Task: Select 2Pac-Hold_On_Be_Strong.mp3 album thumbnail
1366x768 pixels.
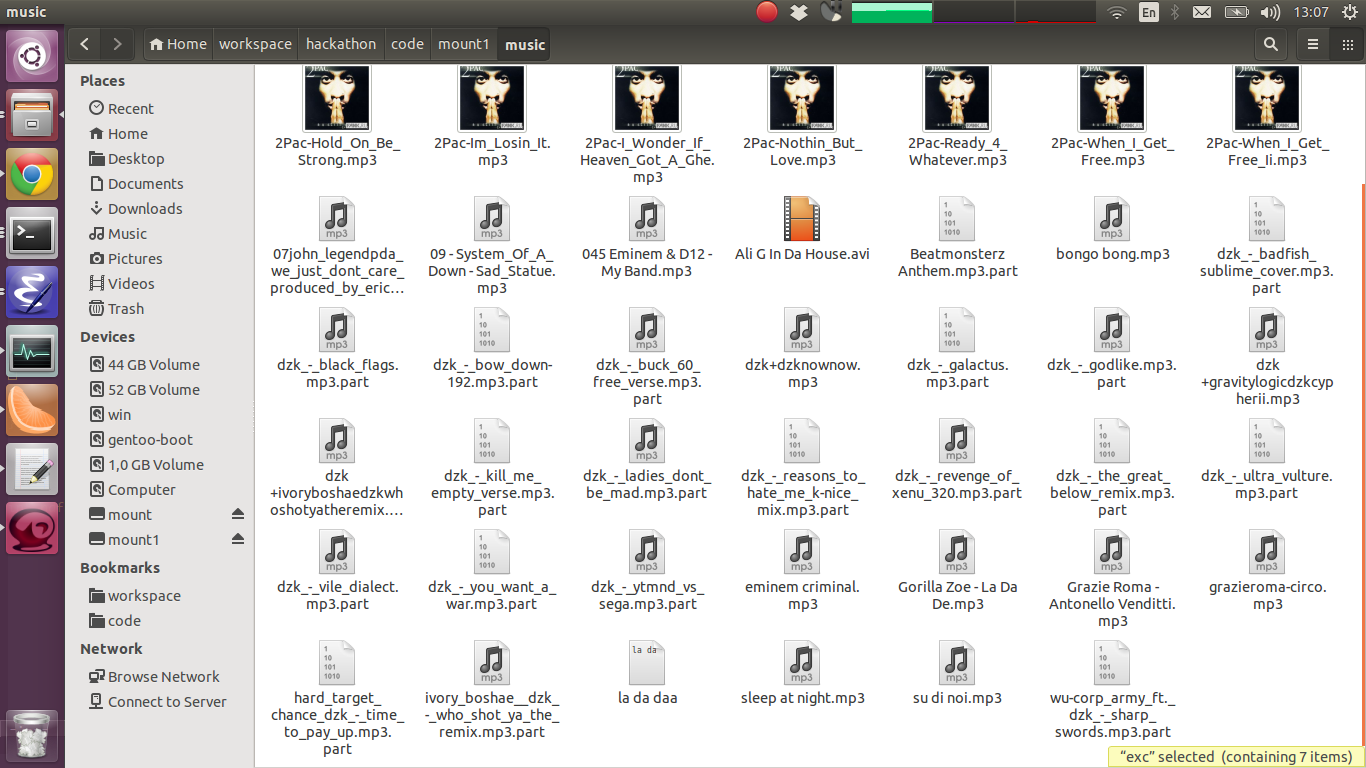Action: point(337,98)
